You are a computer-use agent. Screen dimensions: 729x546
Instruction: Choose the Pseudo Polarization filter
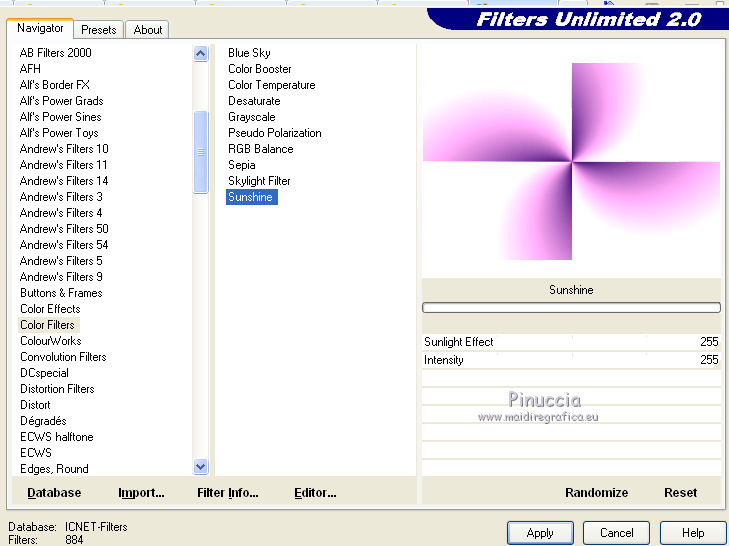275,133
